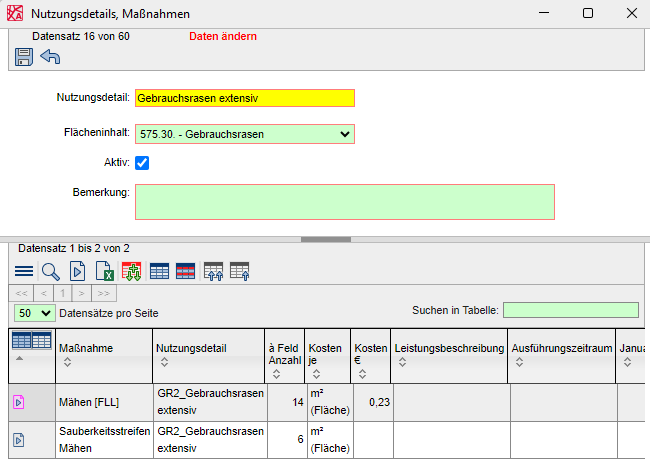Image resolution: width=650 pixels, height=476 pixels.
Task: Toggle the Aktiv checkbox
Action: (x=142, y=163)
